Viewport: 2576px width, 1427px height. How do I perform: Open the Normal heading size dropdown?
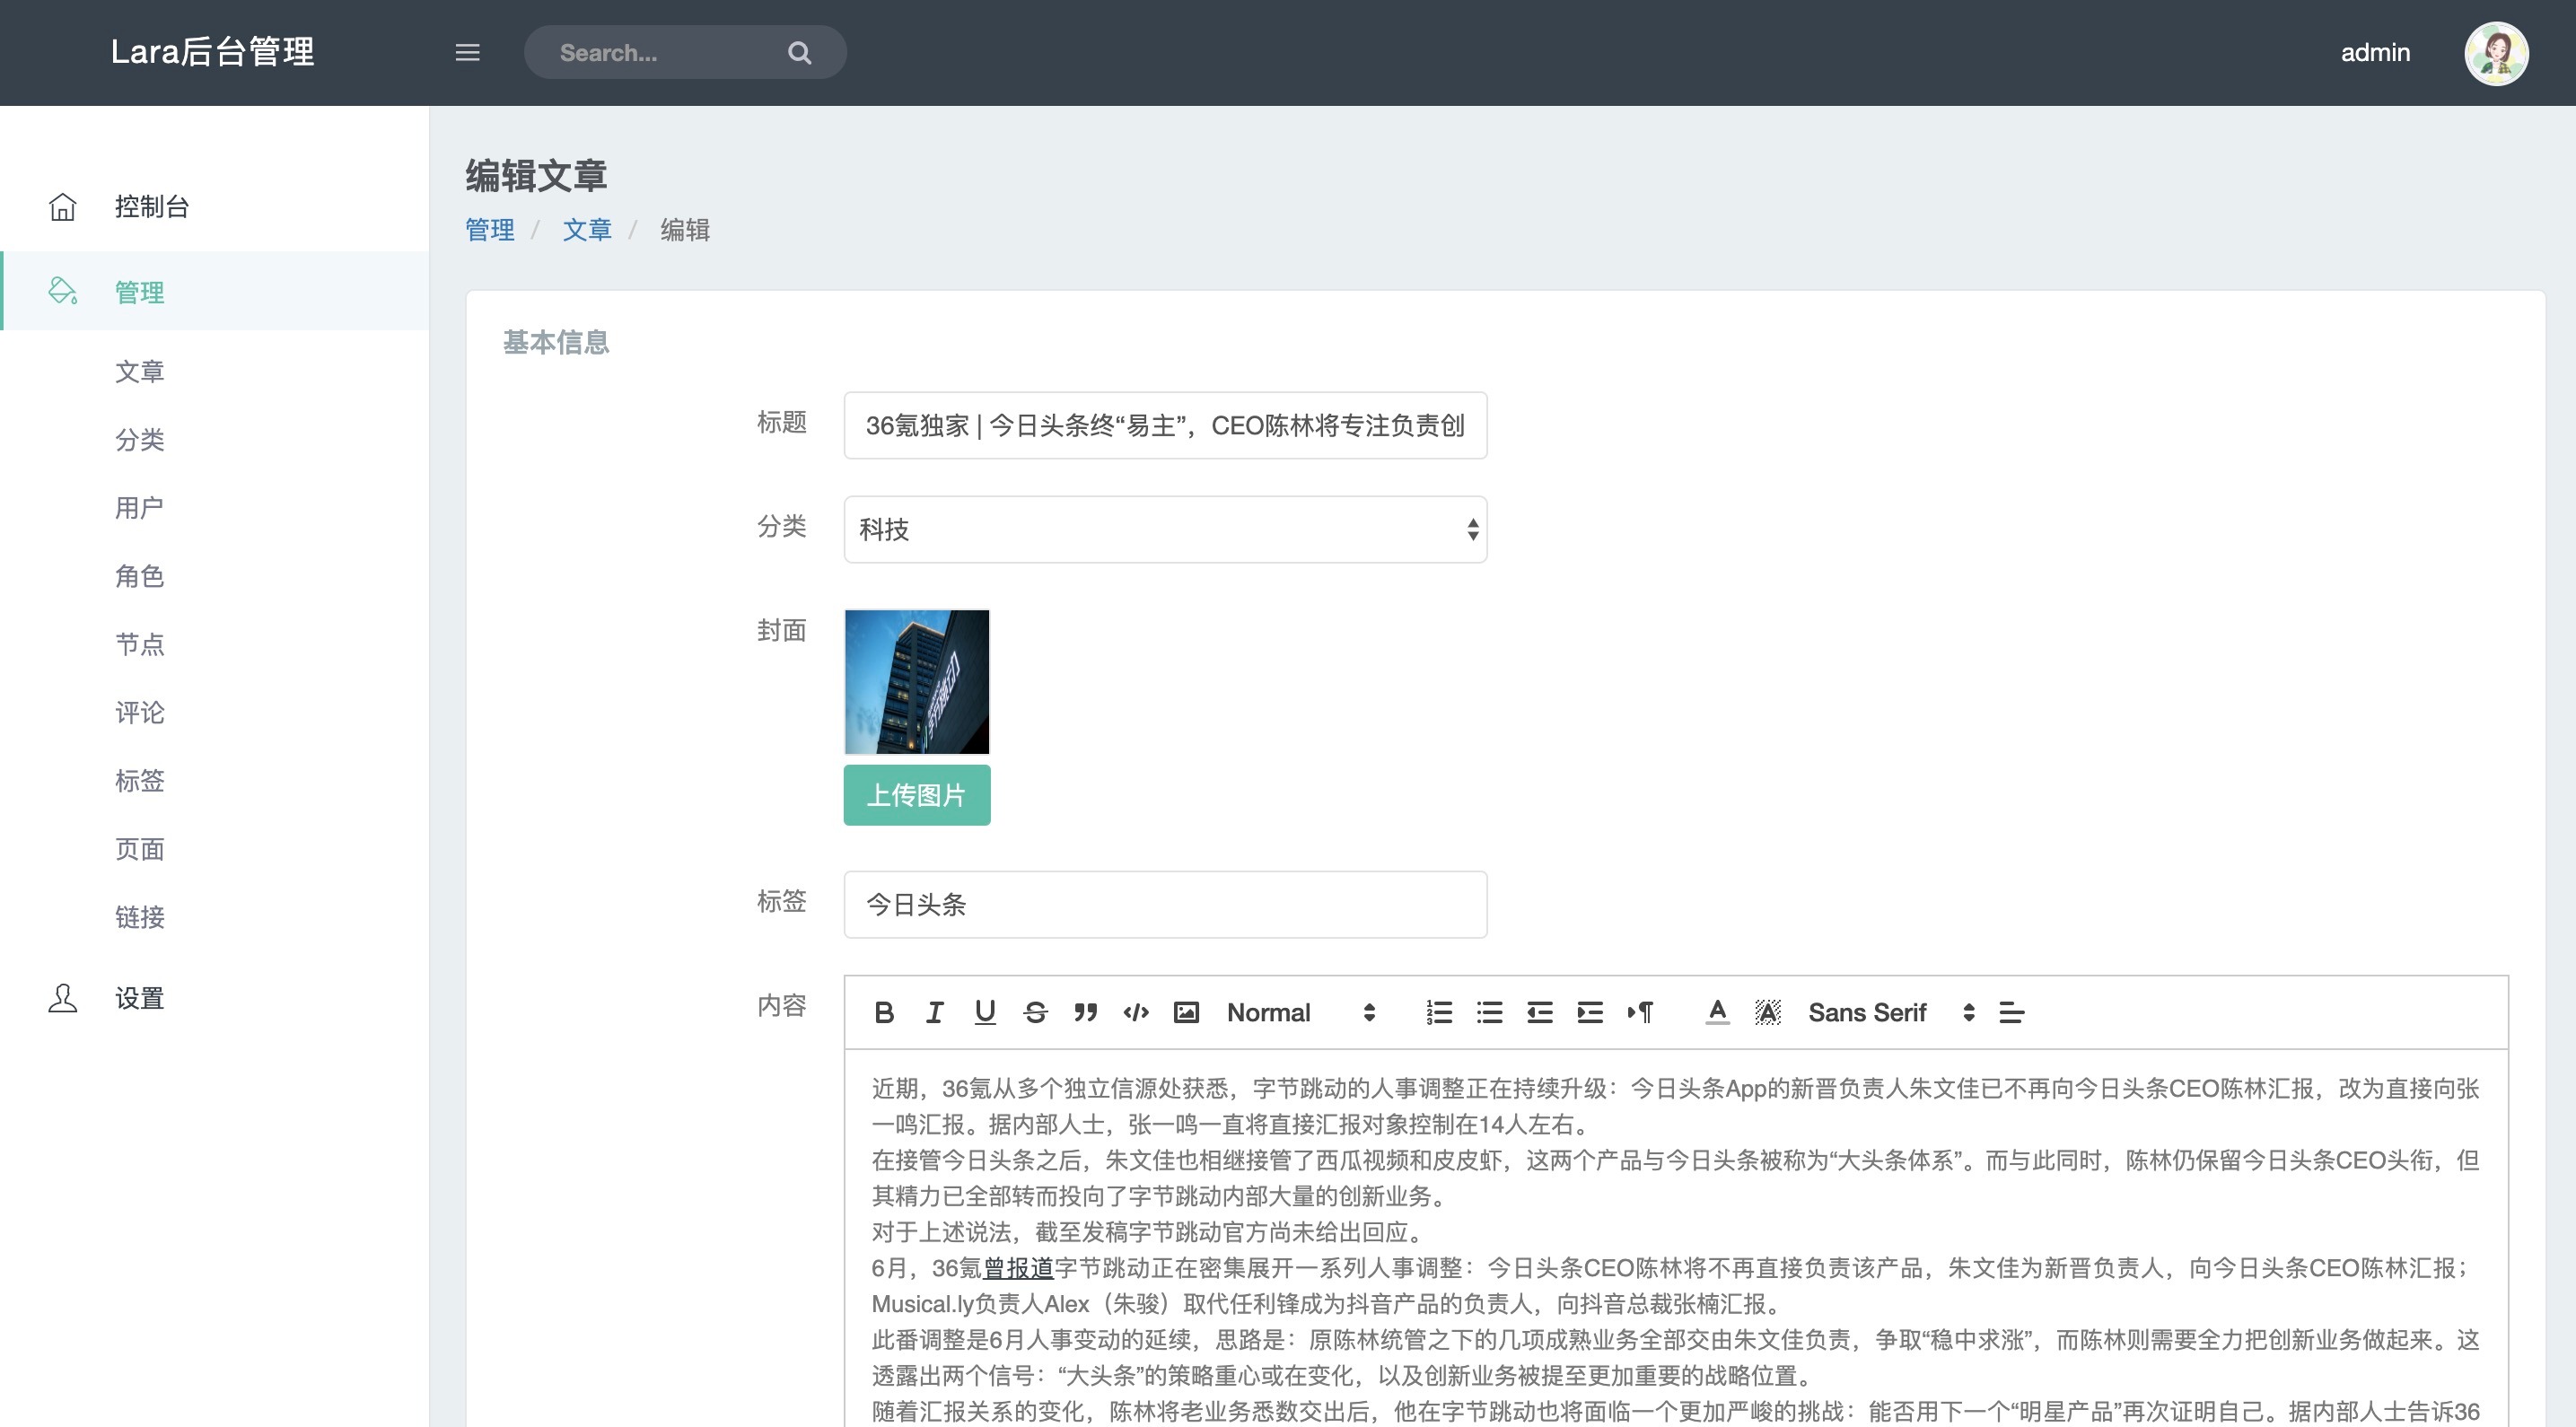tap(1301, 1012)
